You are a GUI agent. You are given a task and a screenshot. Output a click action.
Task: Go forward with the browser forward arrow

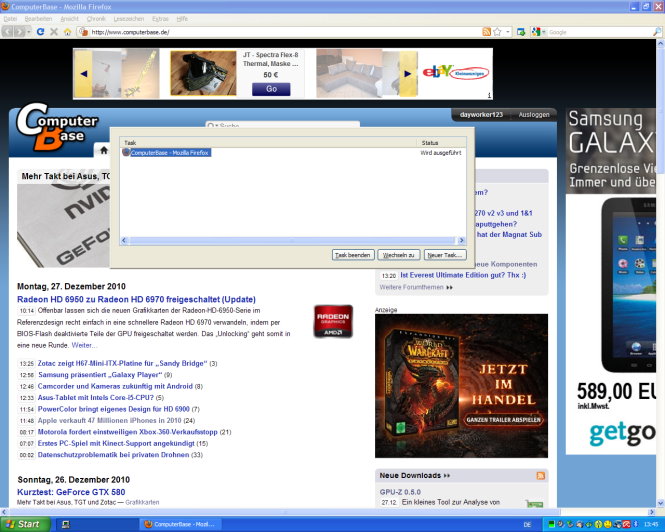[x=19, y=32]
